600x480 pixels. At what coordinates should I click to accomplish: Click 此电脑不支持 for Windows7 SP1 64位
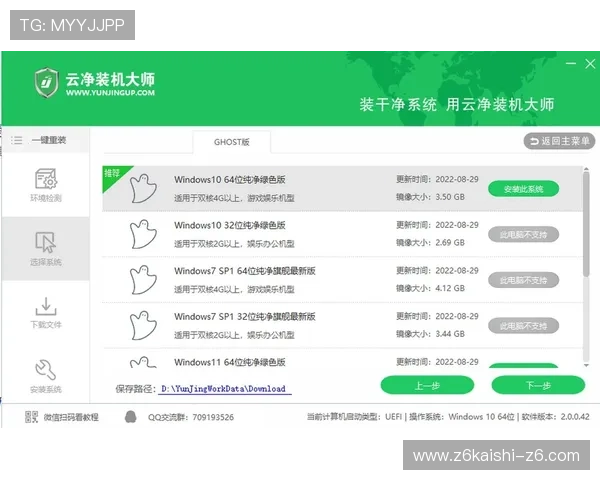tap(523, 280)
